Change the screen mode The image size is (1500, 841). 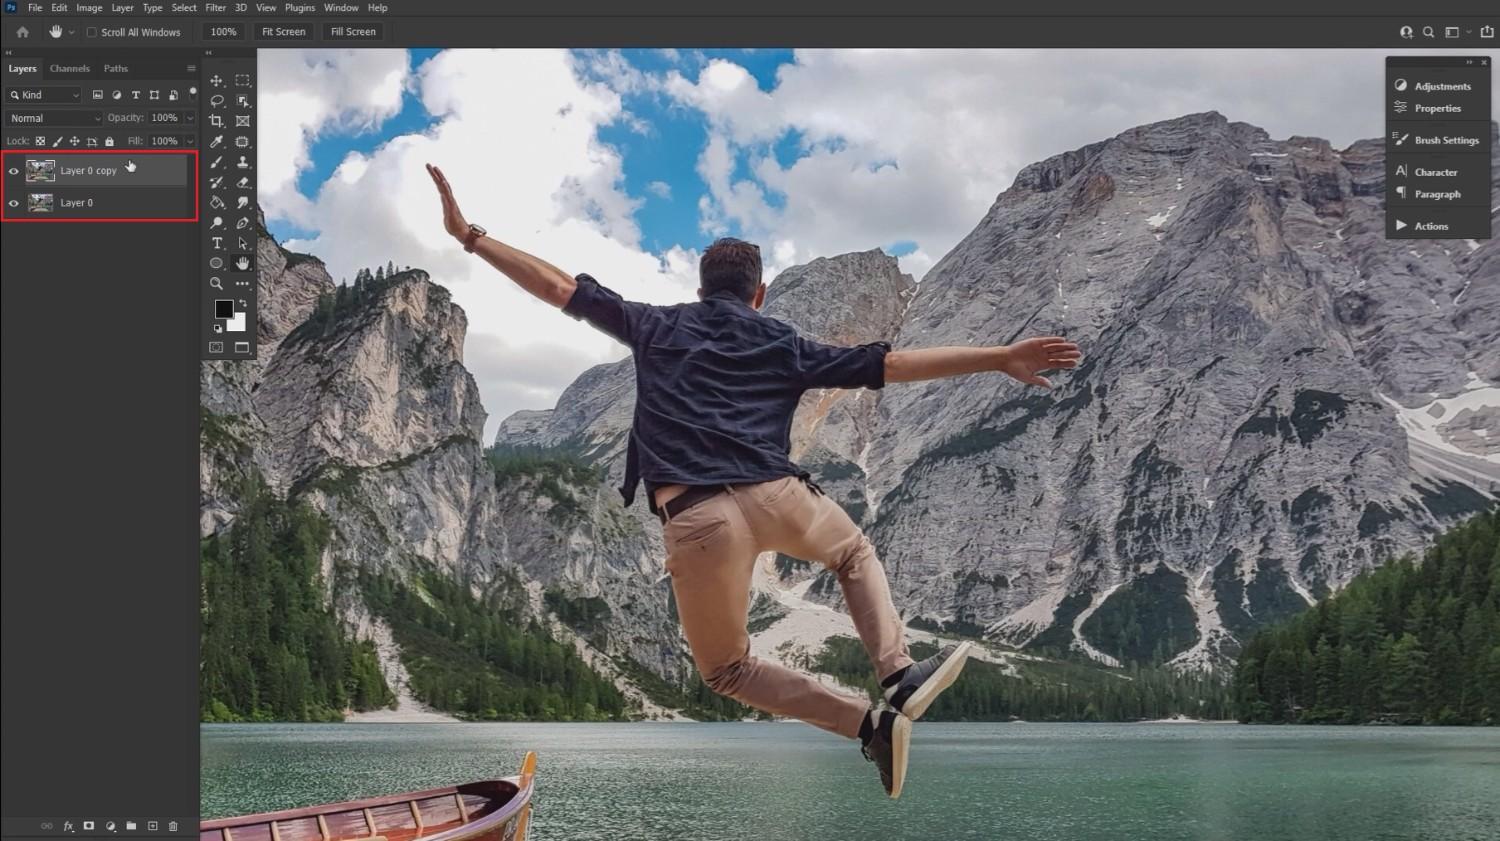coord(242,348)
